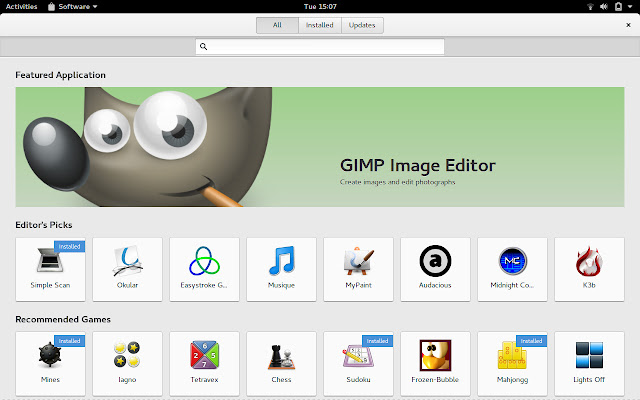Click the Editor's Picks heading
Screen dimensions: 640x400
click(44, 225)
